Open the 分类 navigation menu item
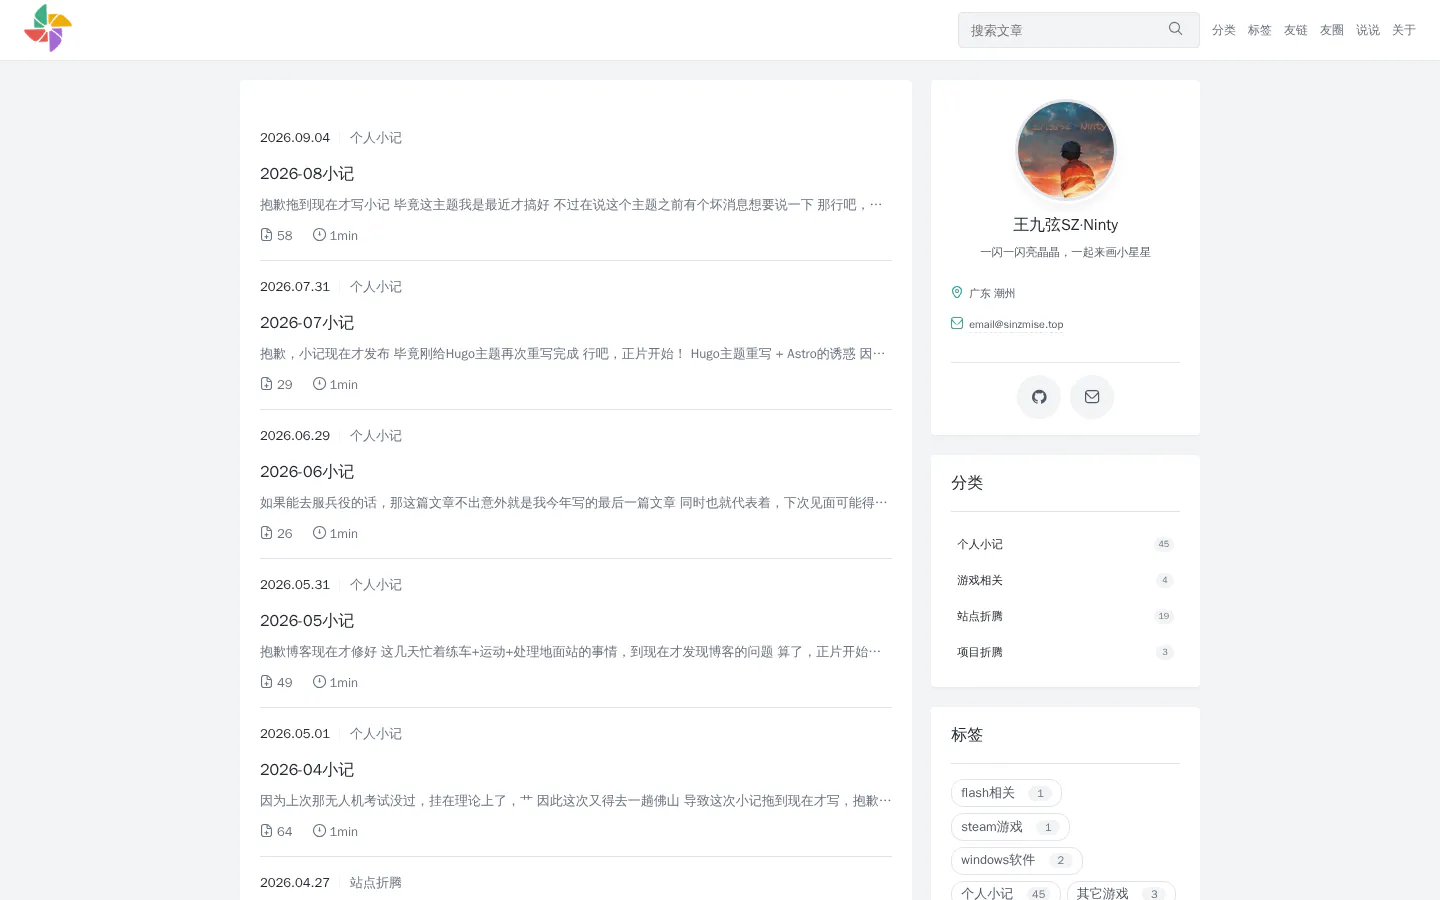The height and width of the screenshot is (900, 1440). pyautogui.click(x=1224, y=30)
